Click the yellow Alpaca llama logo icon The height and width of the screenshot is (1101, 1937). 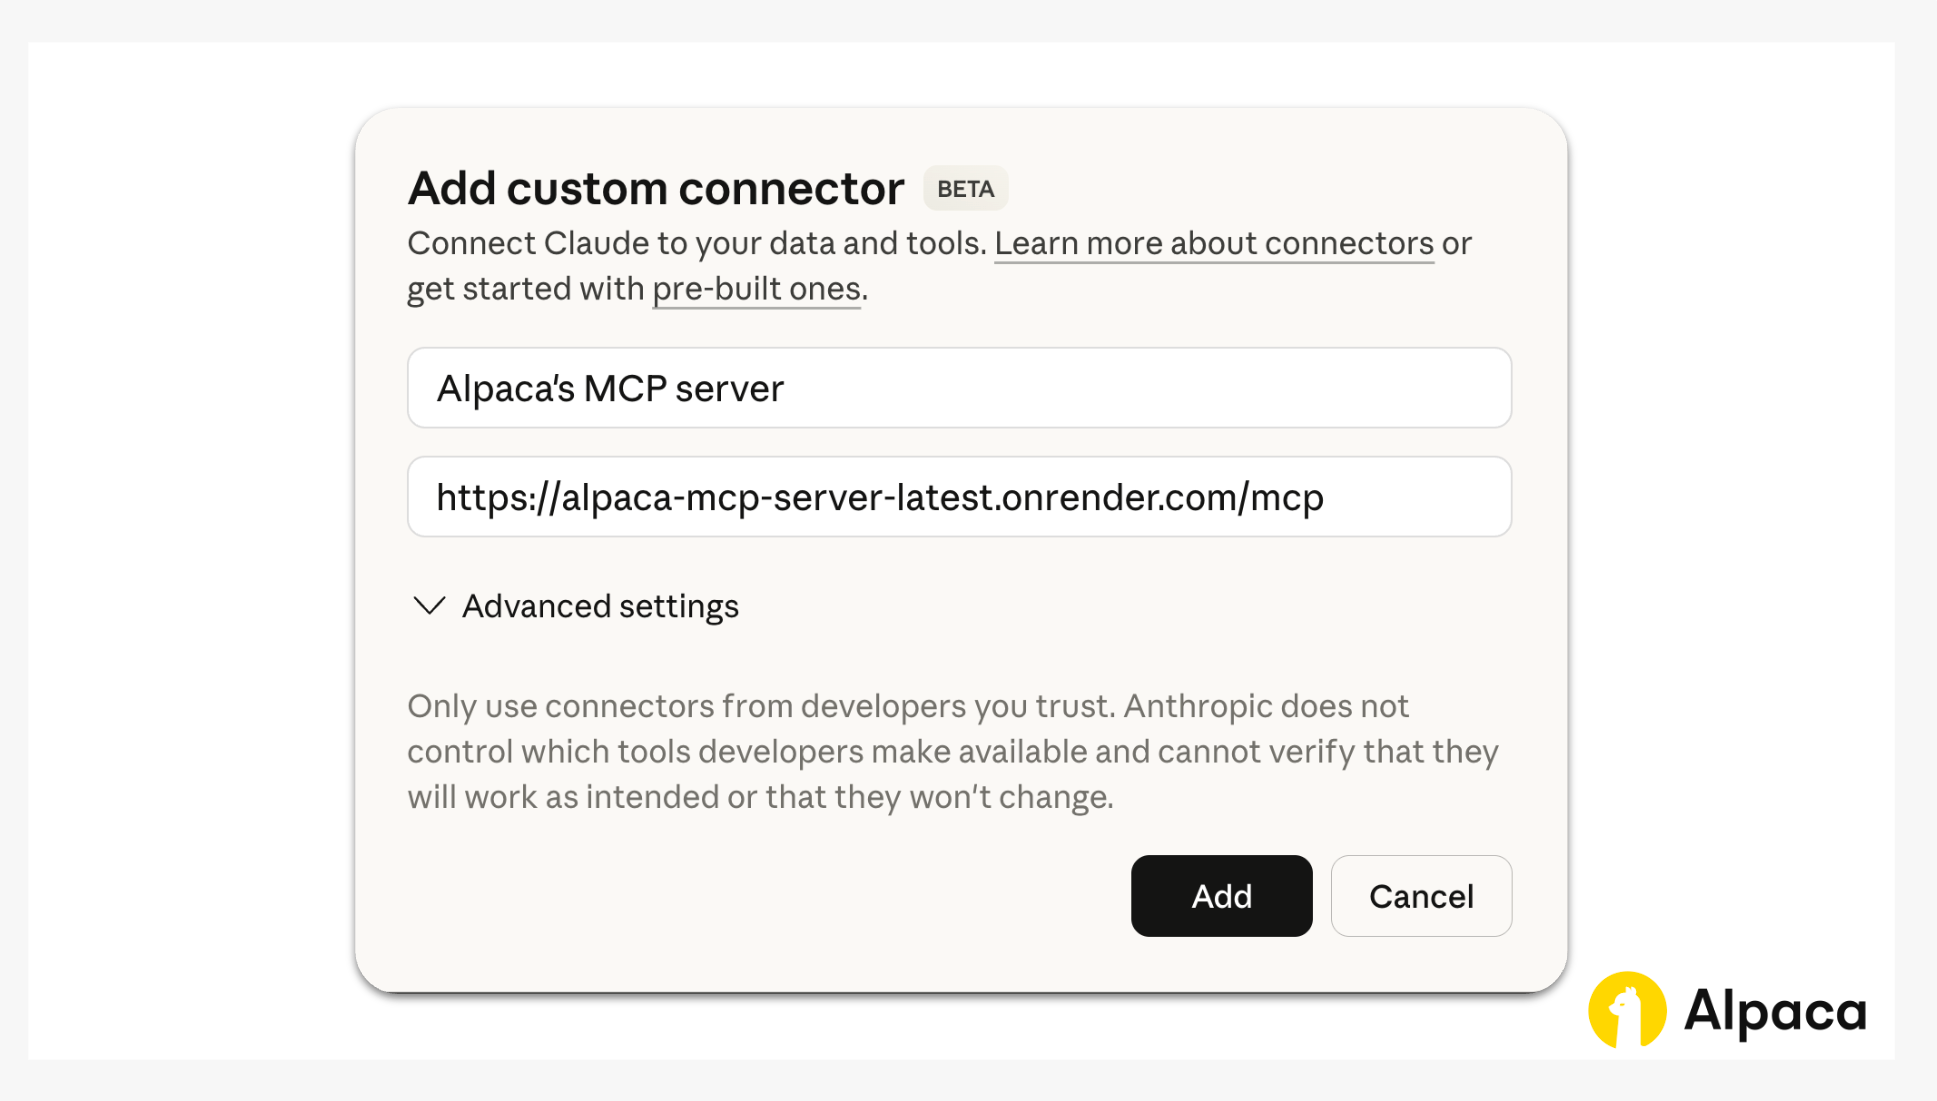[1627, 1010]
